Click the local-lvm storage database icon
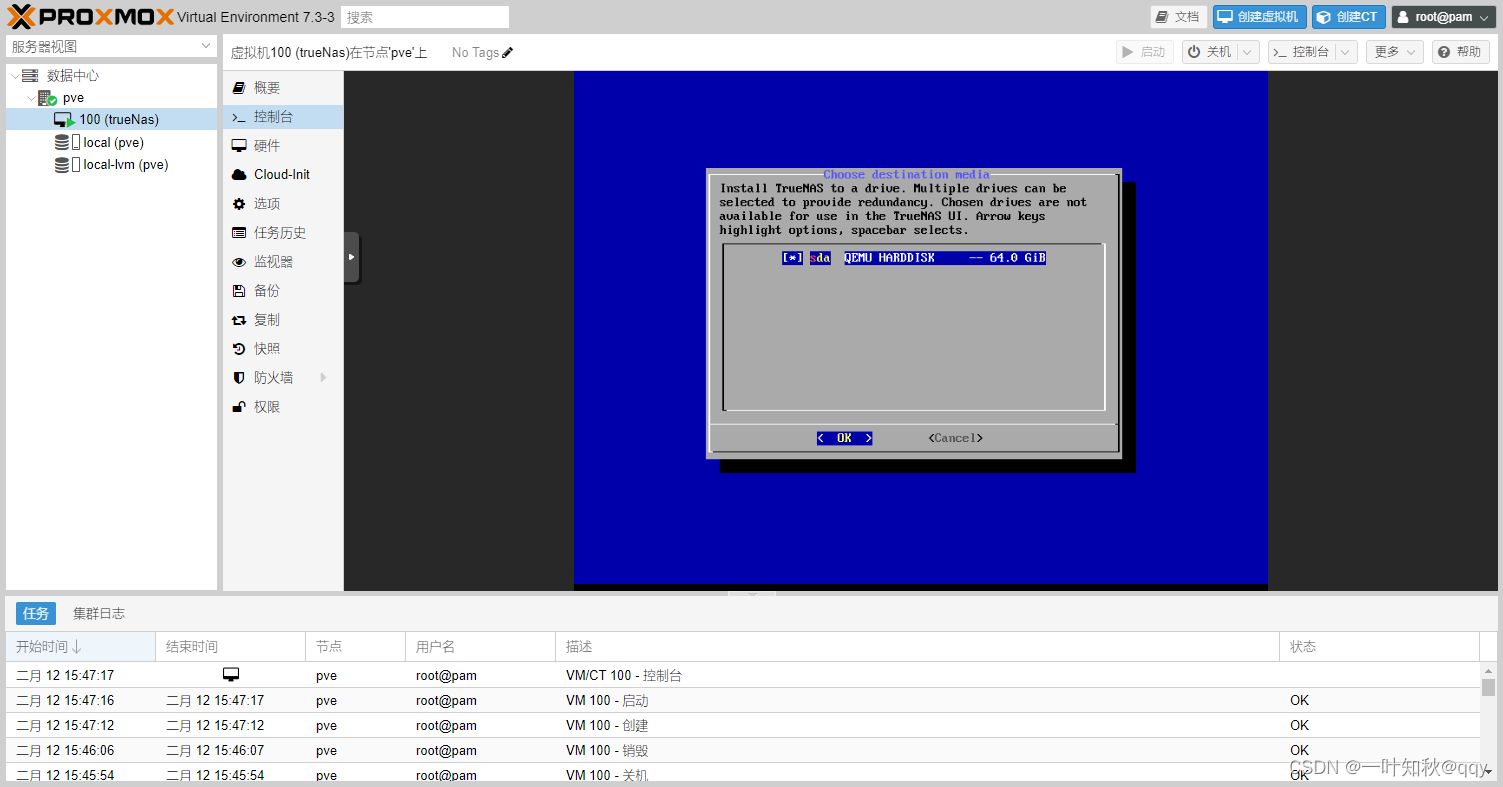1503x787 pixels. pyautogui.click(x=63, y=165)
